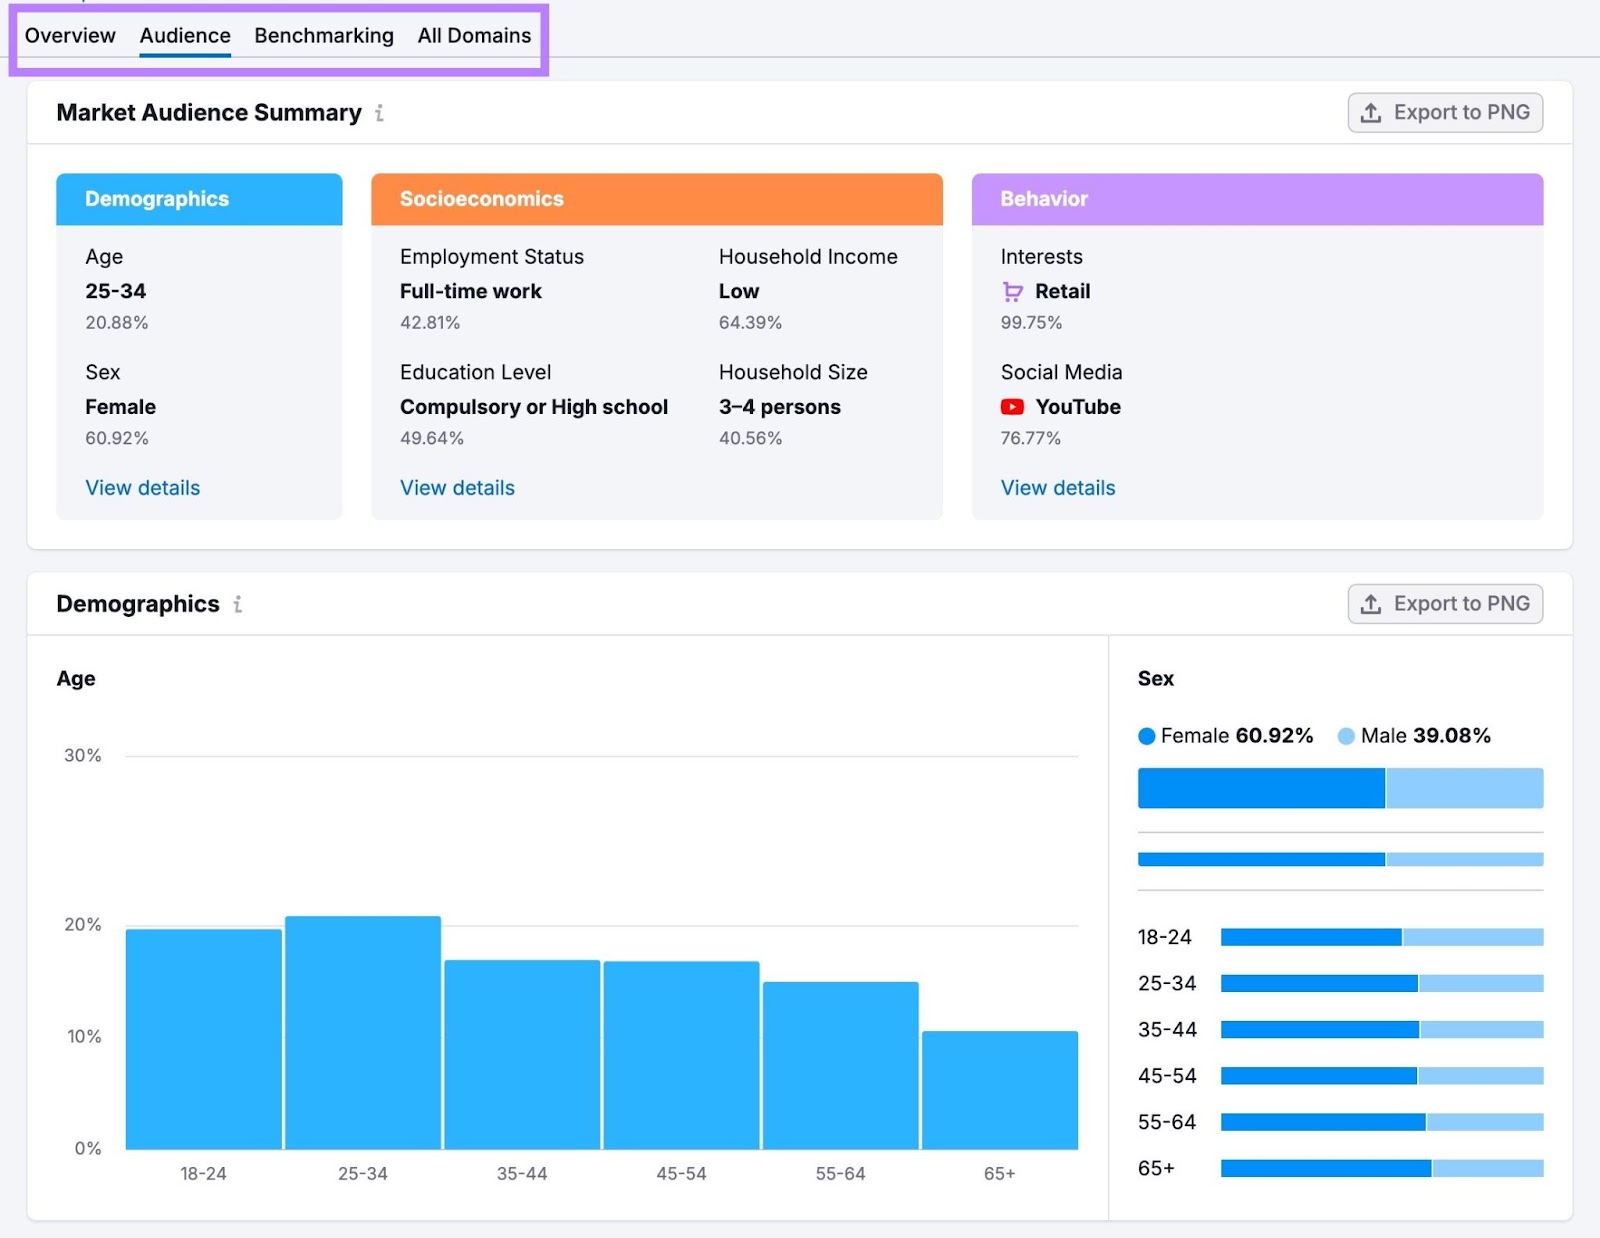Switch to the Benchmarking tab
The height and width of the screenshot is (1238, 1600).
pos(324,36)
